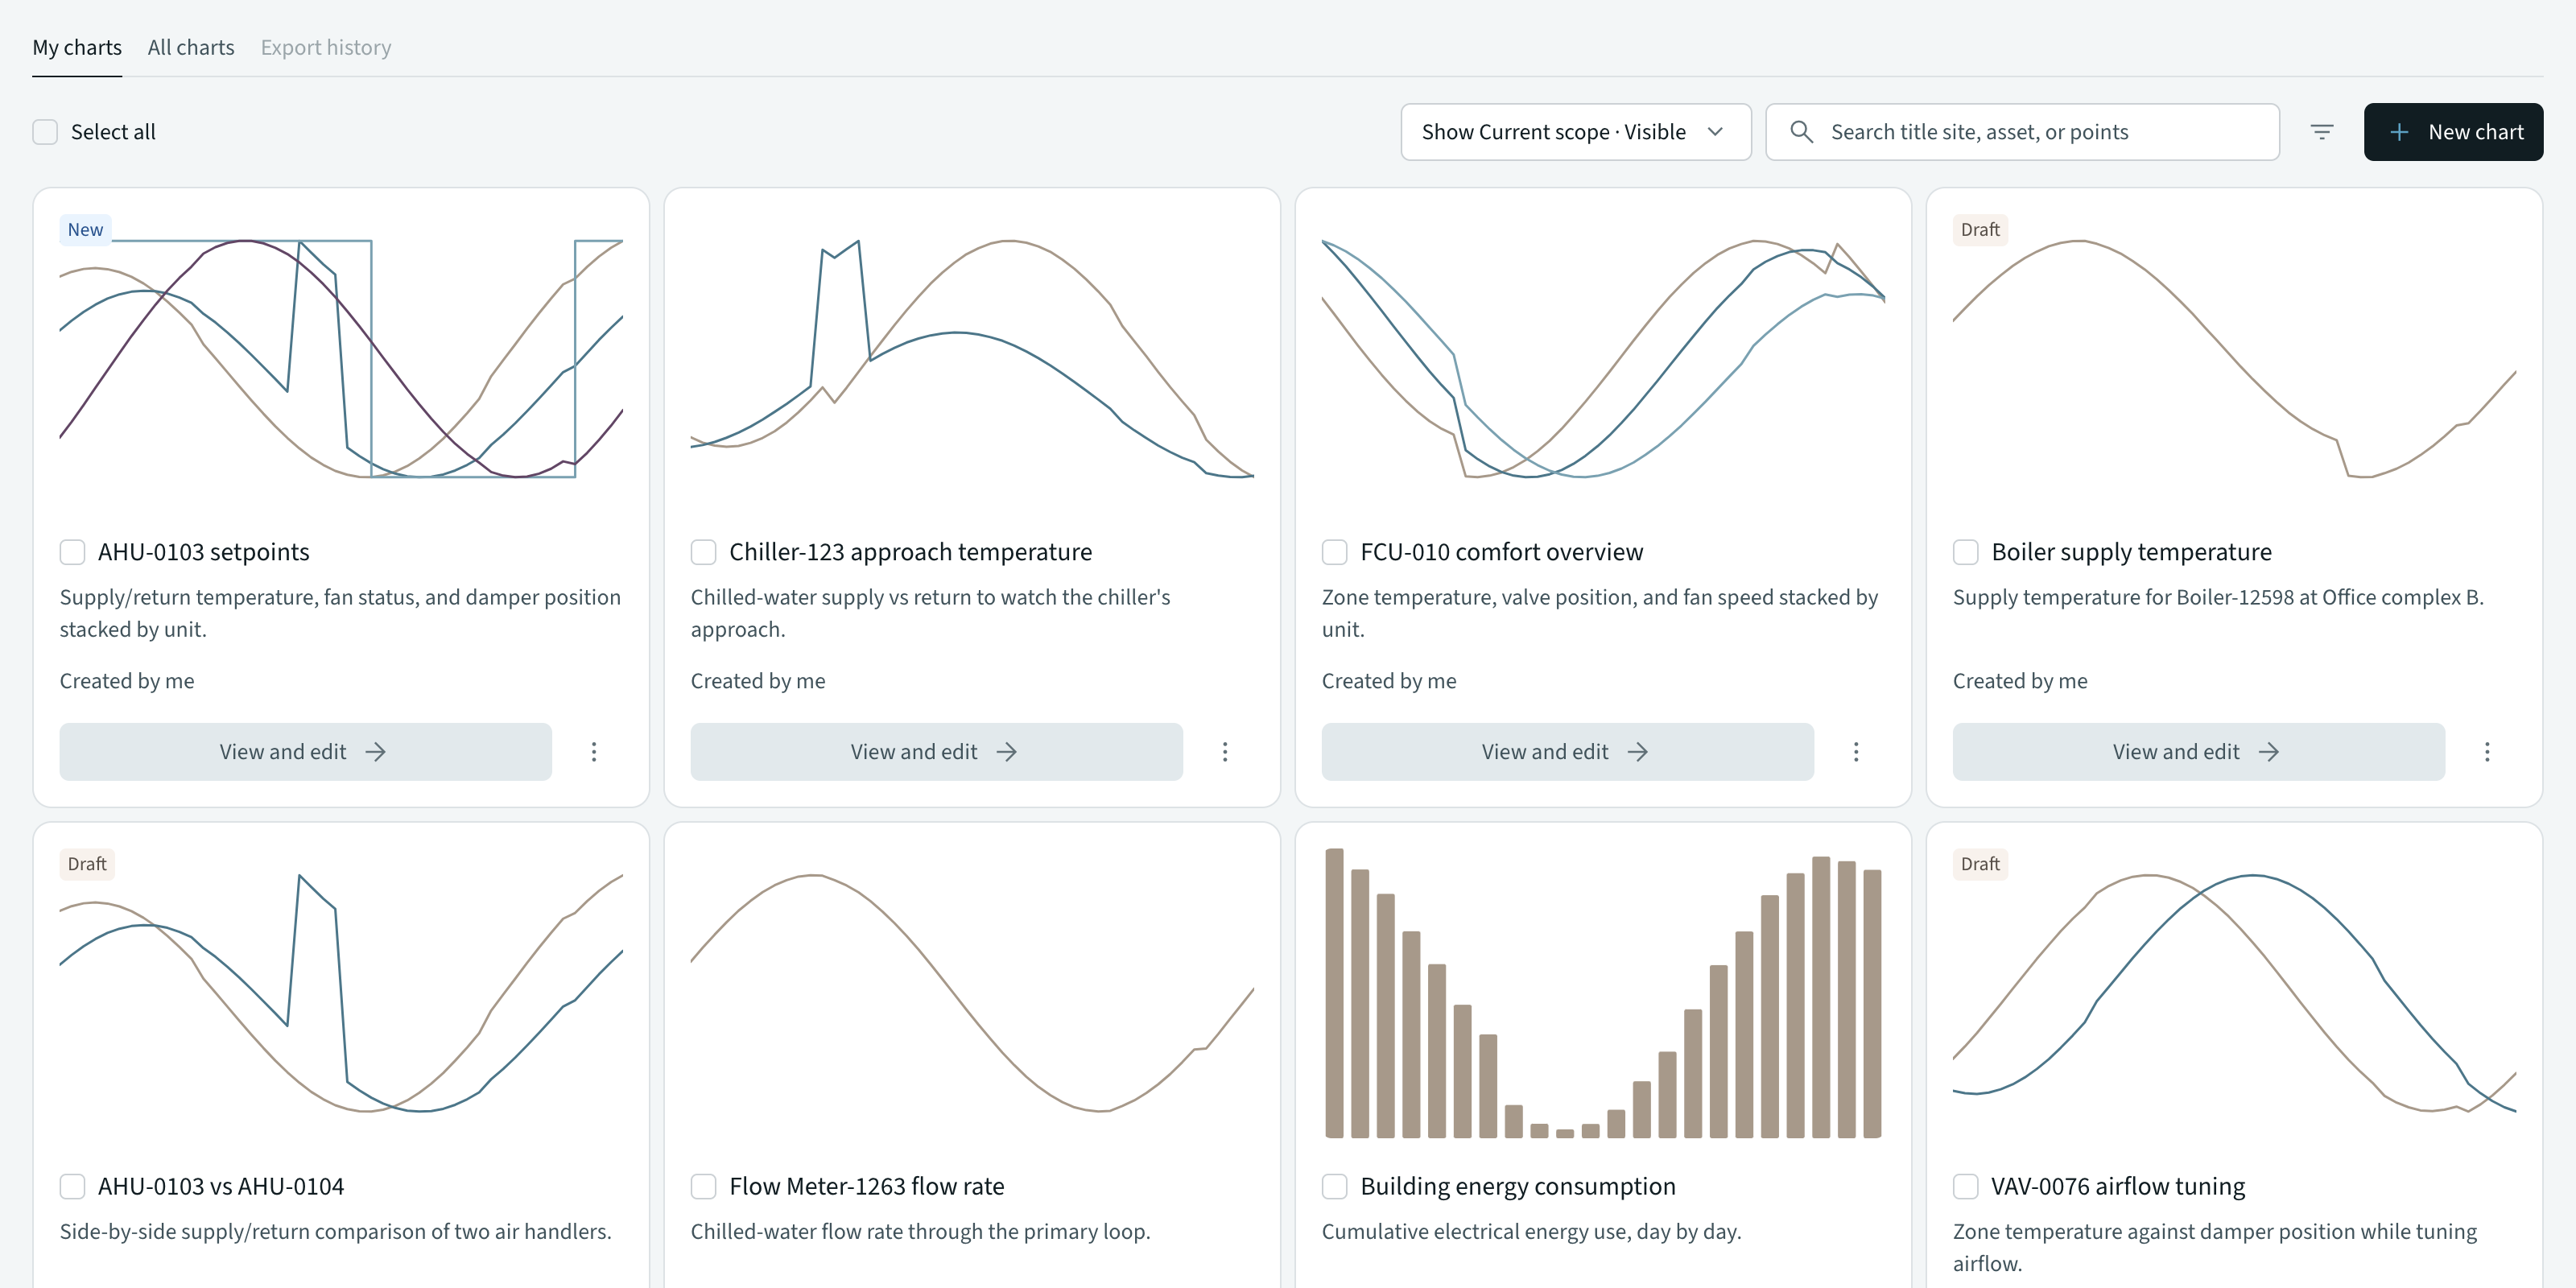The height and width of the screenshot is (1288, 2576).
Task: Open the Flow Meter-1263 flow rate chart thumbnail
Action: coord(972,992)
